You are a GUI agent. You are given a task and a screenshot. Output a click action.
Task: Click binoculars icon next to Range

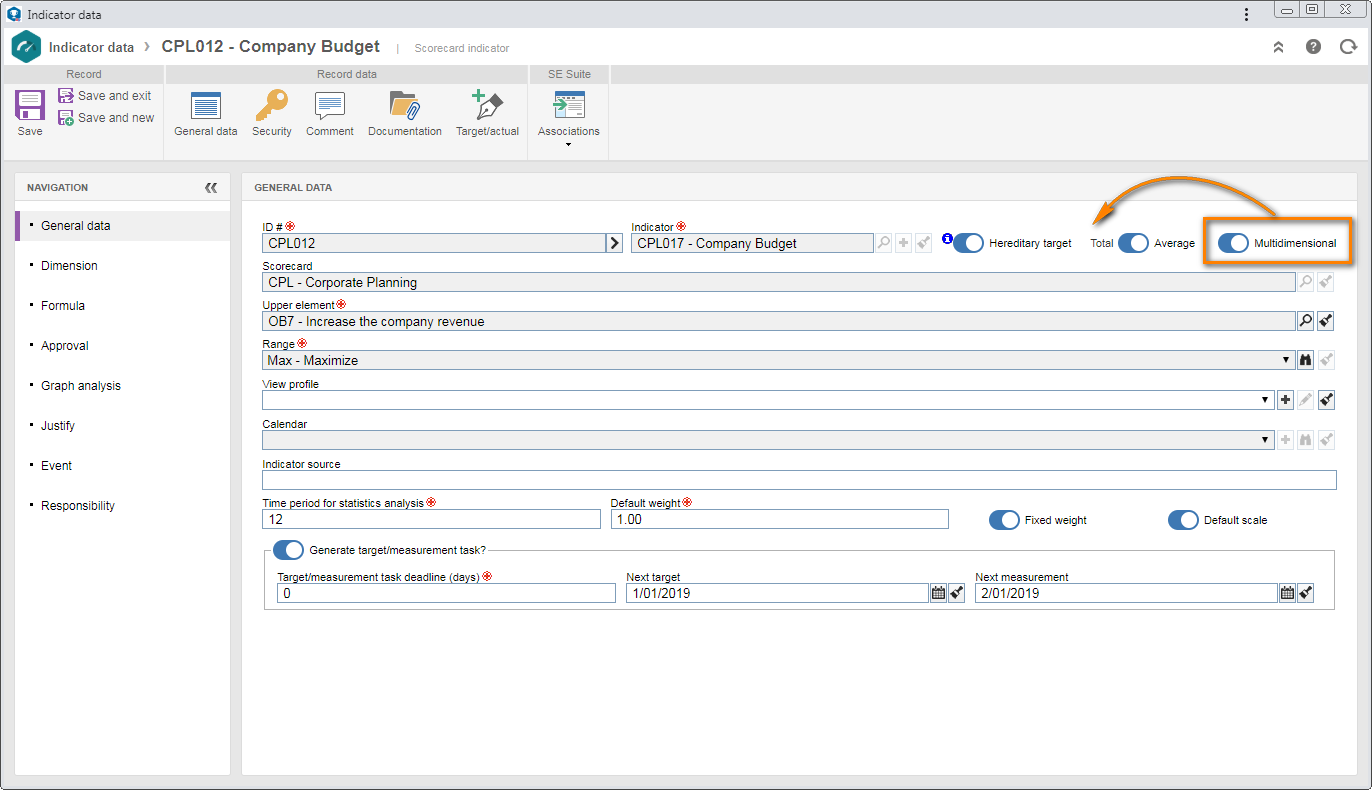(x=1306, y=360)
